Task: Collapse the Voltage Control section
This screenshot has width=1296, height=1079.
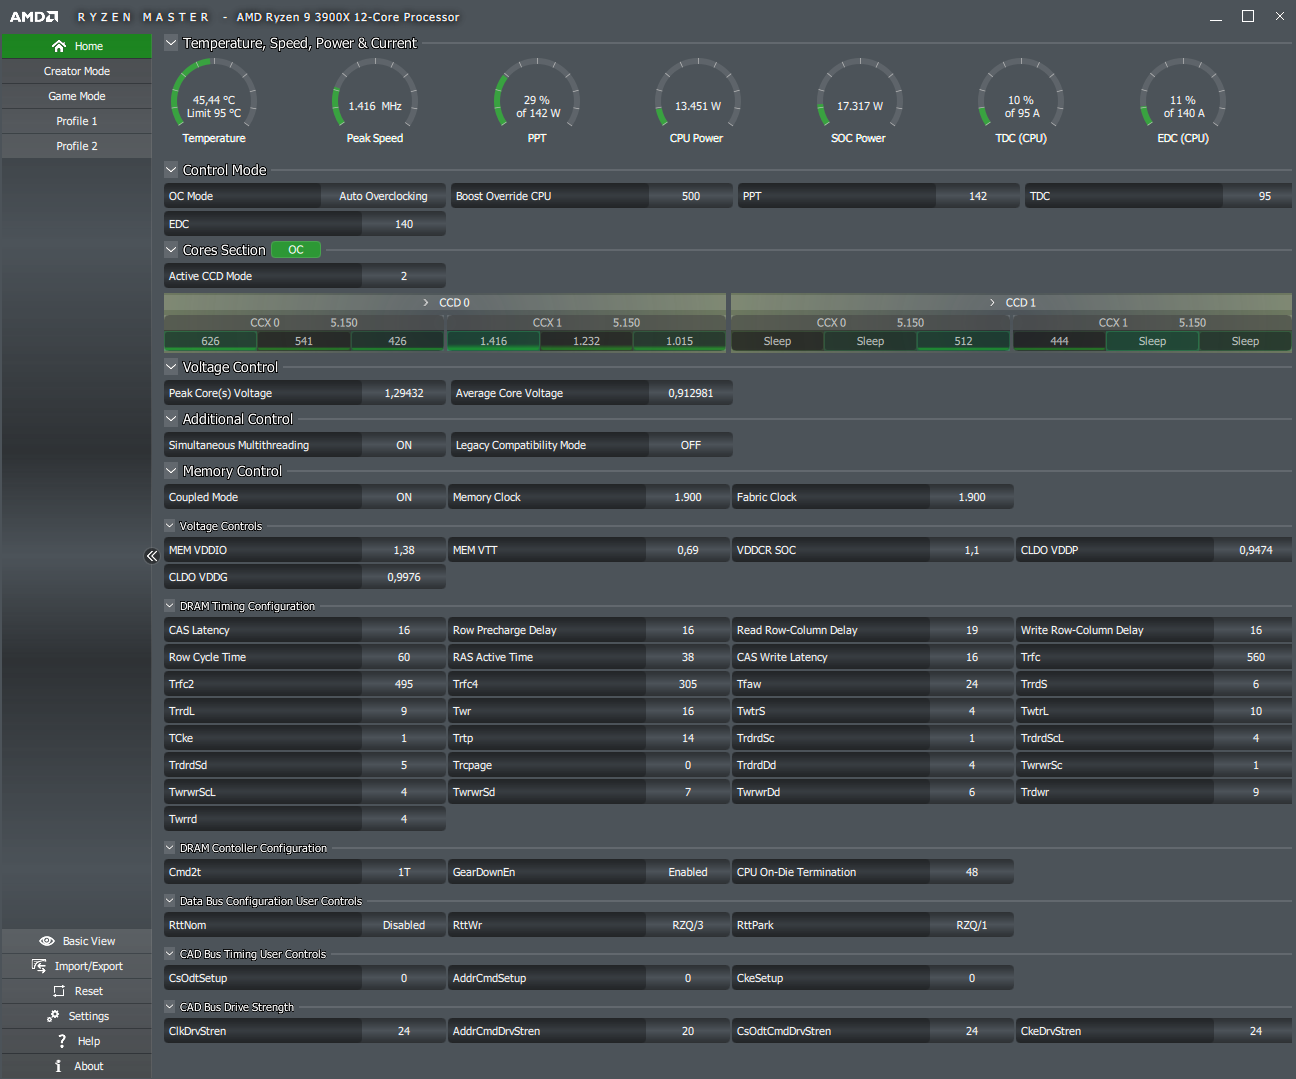Action: pyautogui.click(x=171, y=367)
